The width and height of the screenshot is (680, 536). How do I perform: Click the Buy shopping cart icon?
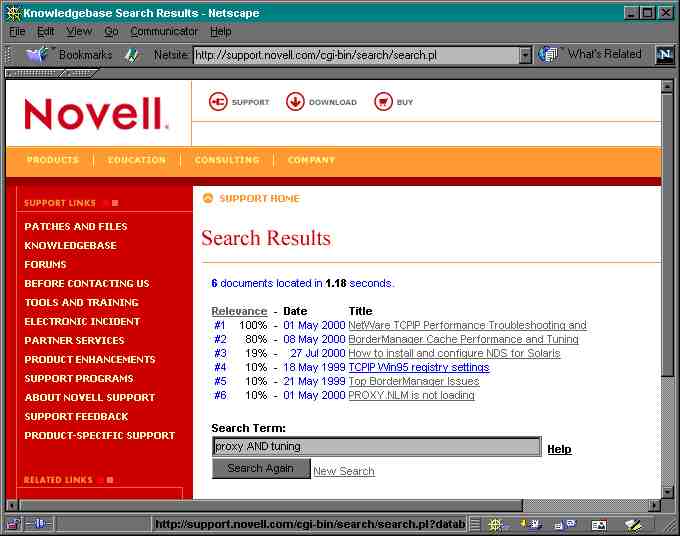point(383,102)
